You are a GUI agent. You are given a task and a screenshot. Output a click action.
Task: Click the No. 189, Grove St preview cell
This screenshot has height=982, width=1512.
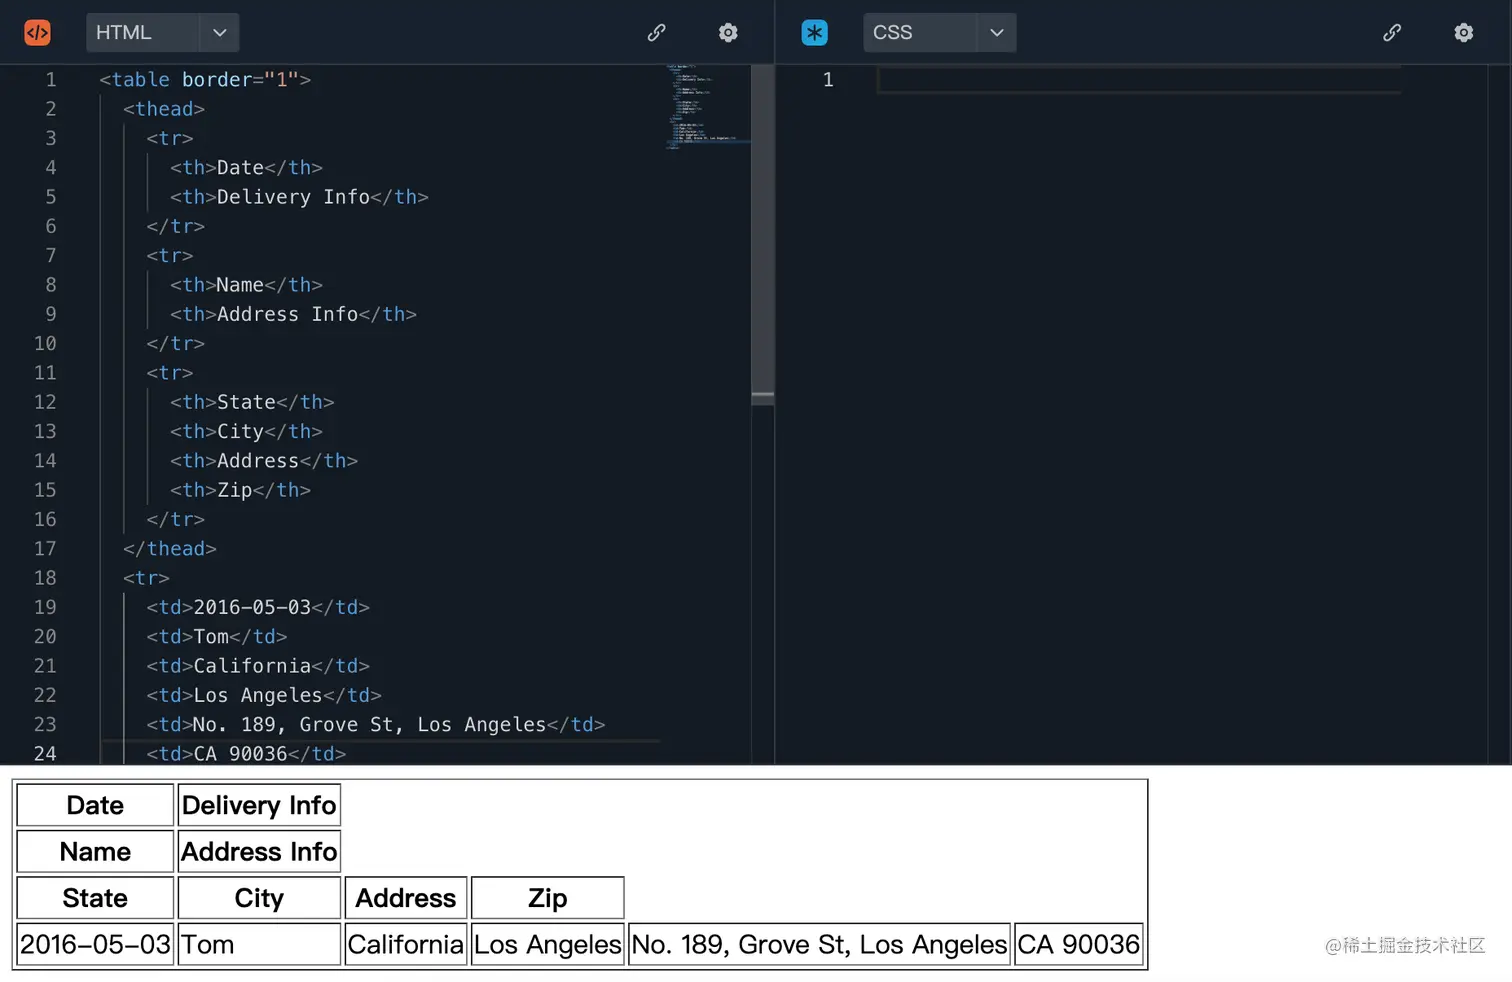coord(819,944)
